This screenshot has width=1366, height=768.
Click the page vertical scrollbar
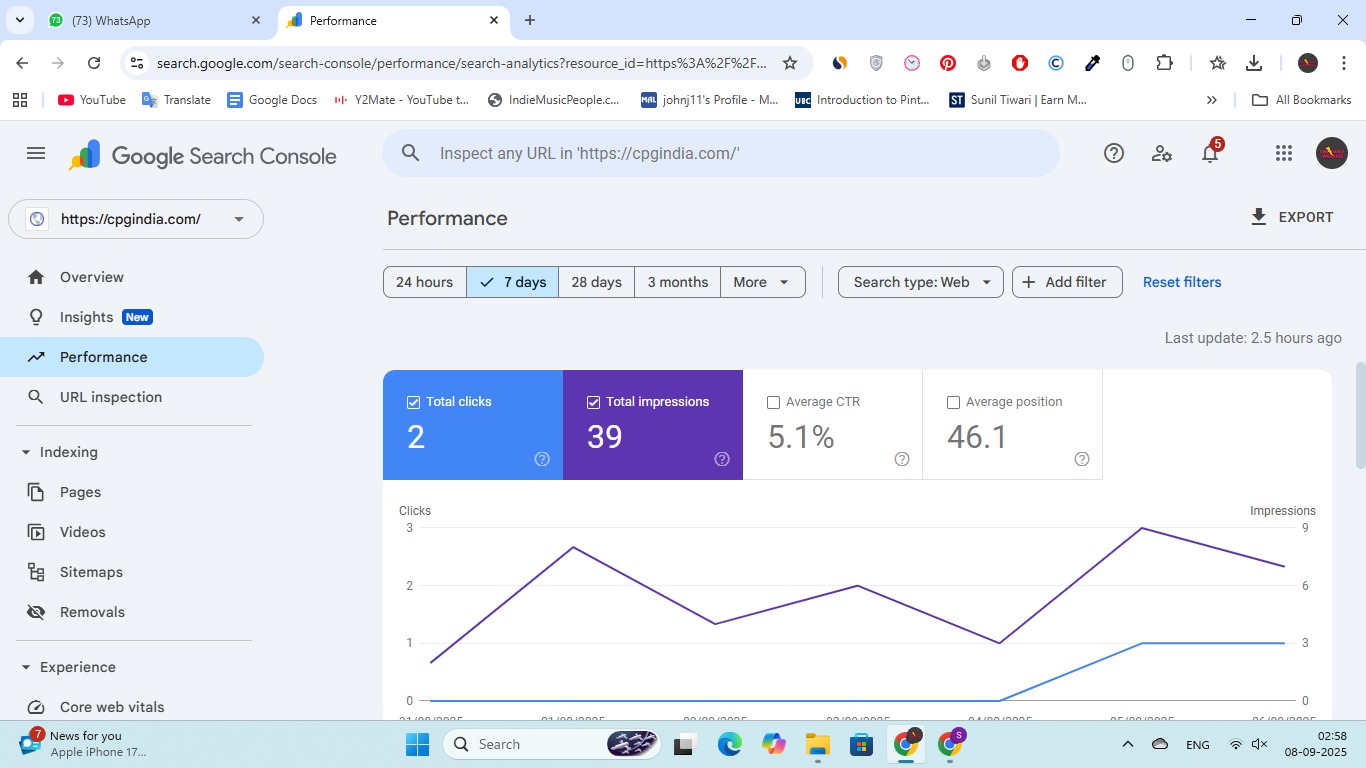point(1360,415)
